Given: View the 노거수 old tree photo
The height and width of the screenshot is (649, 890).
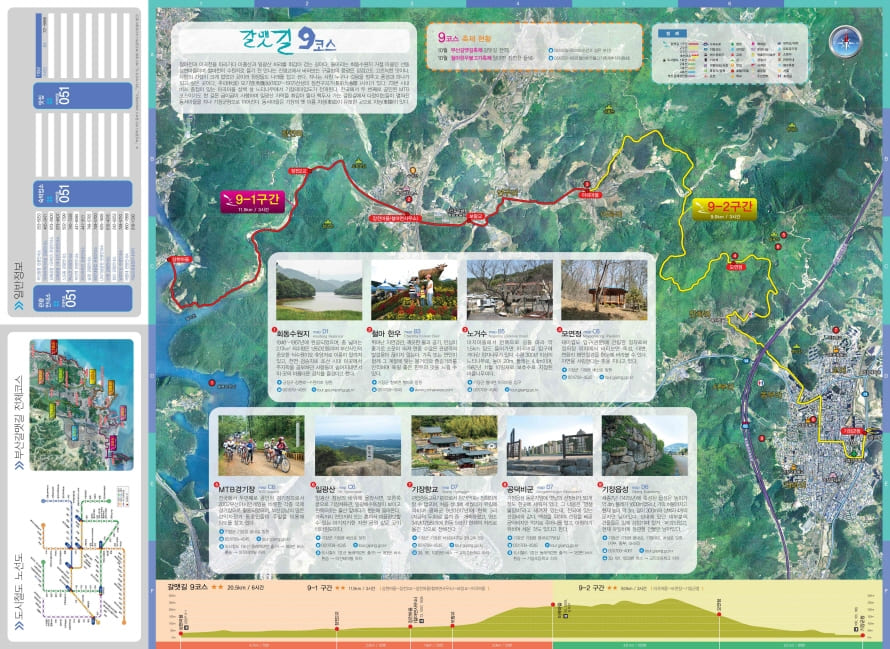Looking at the screenshot, I should pos(509,291).
